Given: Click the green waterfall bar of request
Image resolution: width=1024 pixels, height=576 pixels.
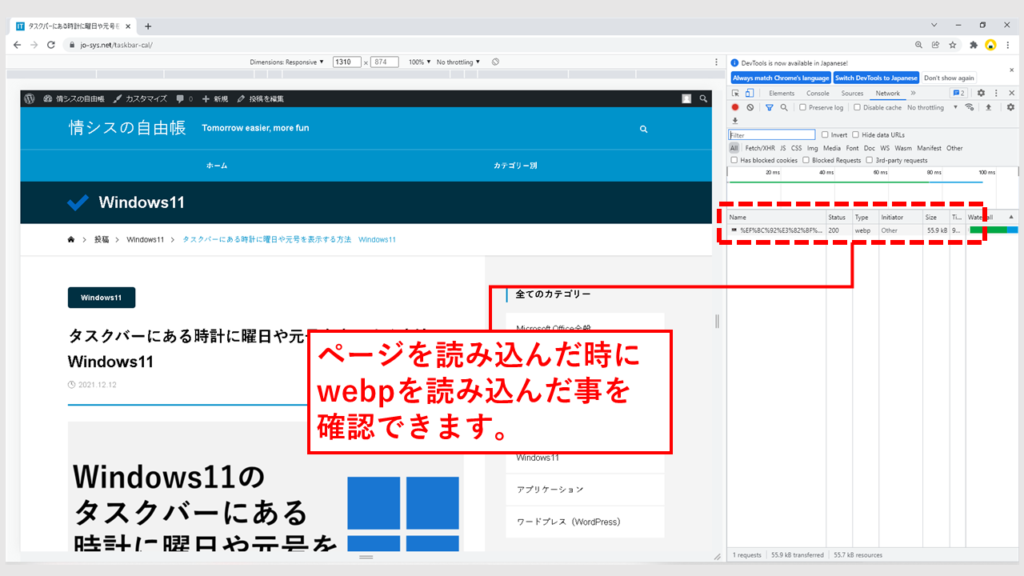Looking at the screenshot, I should tap(989, 230).
